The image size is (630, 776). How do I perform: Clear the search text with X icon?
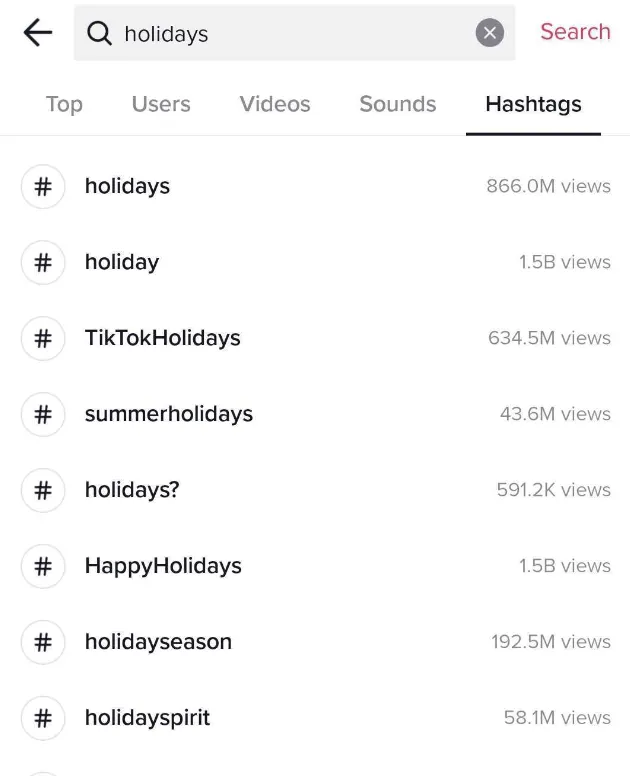tap(489, 33)
